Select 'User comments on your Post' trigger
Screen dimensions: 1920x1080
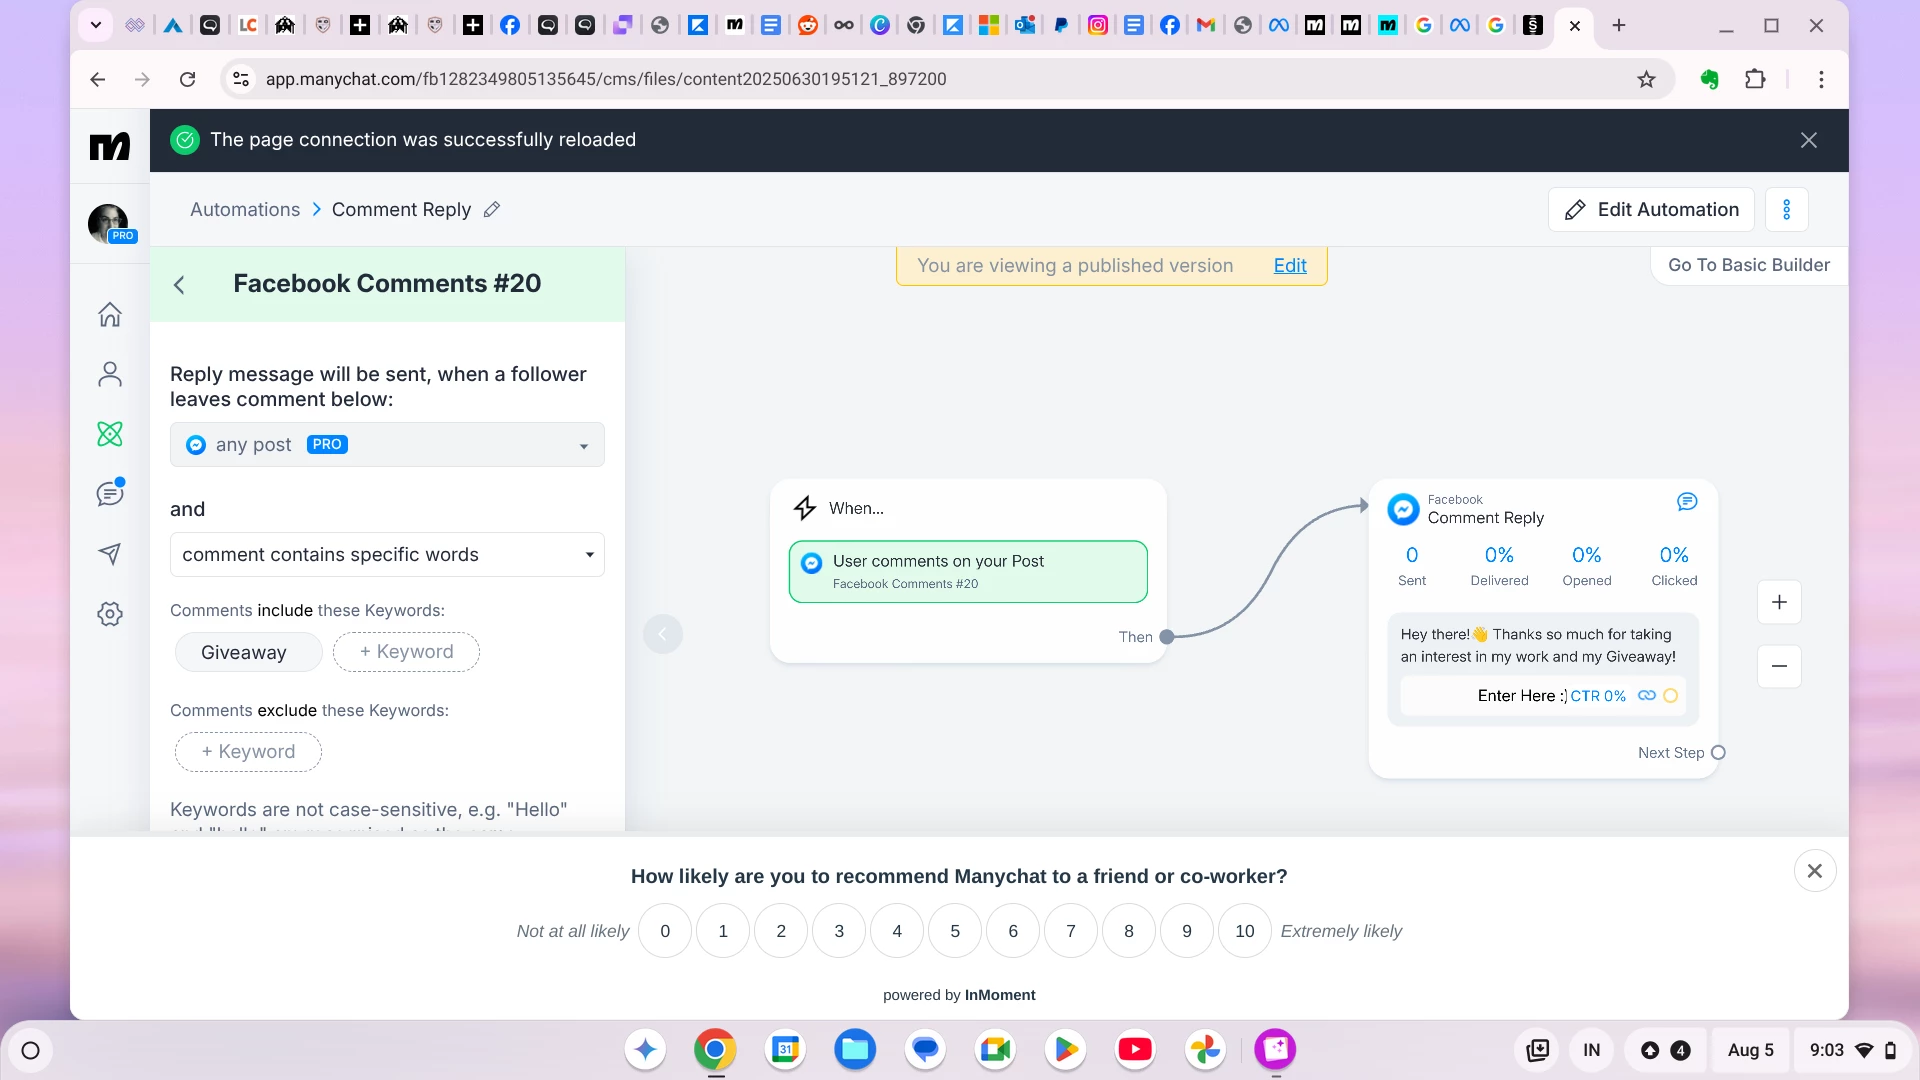(968, 572)
